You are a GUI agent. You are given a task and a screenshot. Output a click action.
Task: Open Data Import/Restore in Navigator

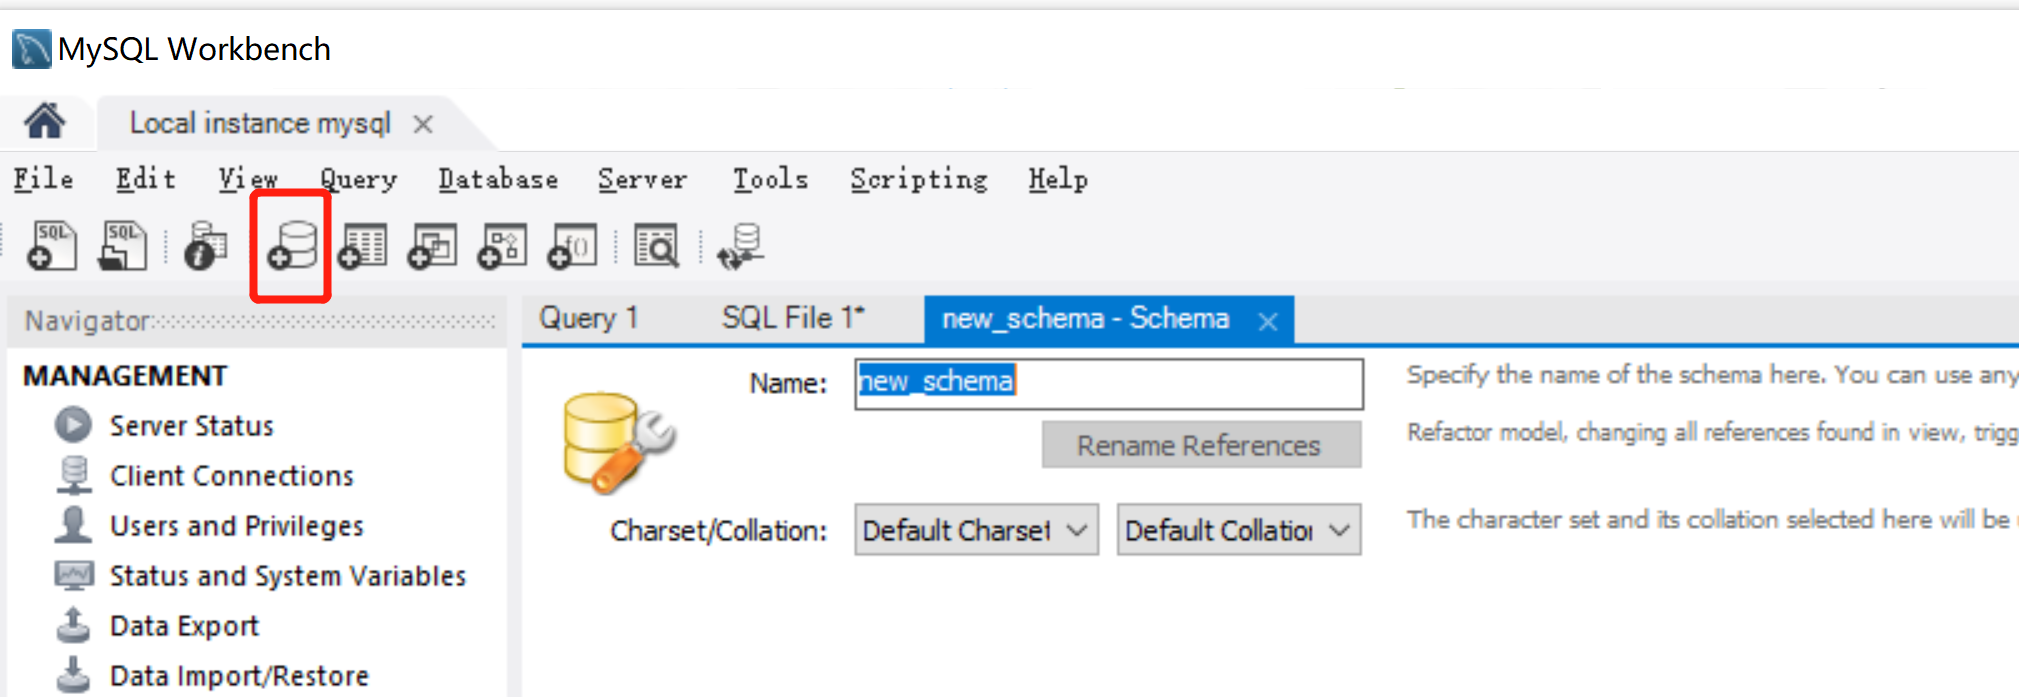point(239,676)
